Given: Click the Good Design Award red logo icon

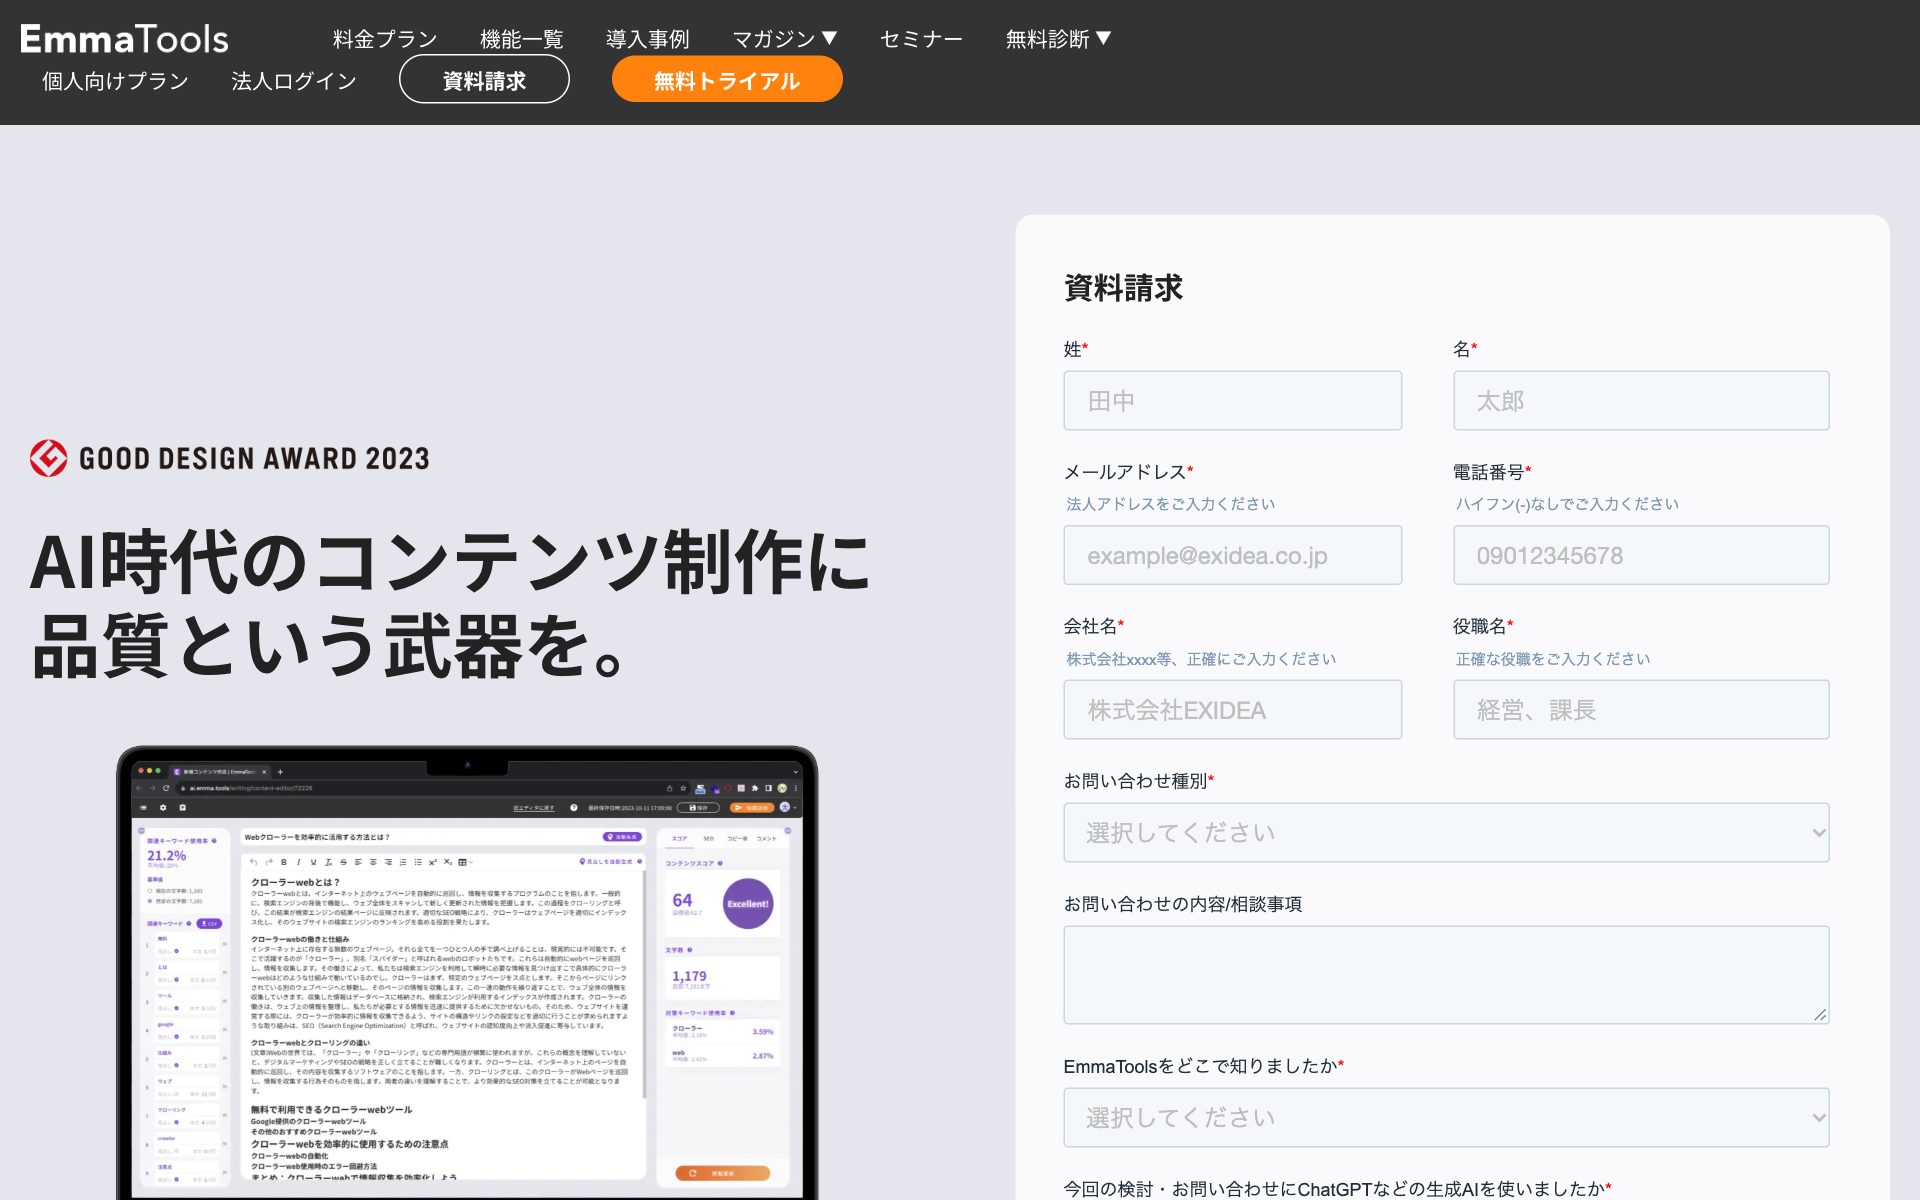Looking at the screenshot, I should tap(48, 458).
